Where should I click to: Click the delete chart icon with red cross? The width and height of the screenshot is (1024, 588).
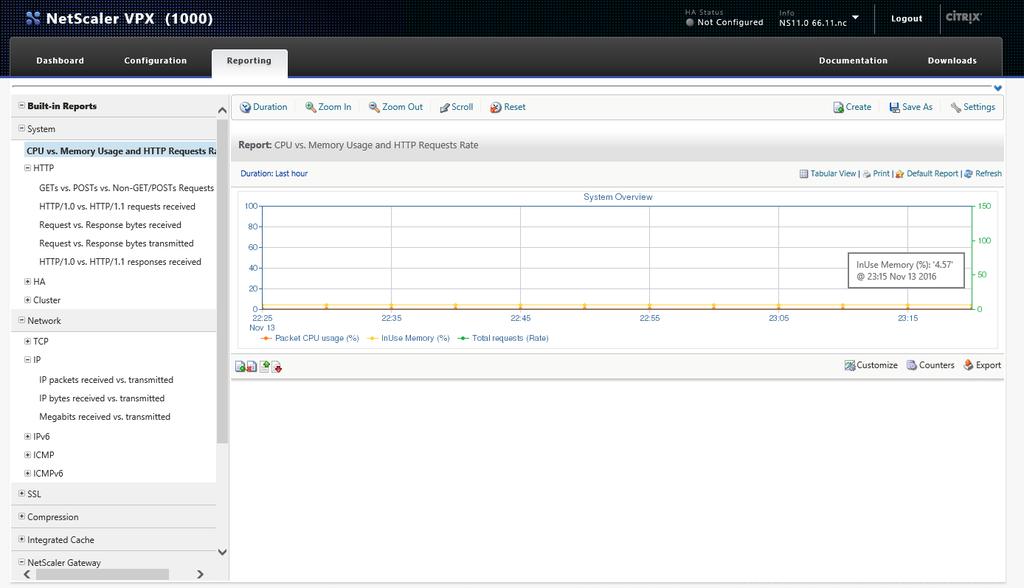tap(251, 367)
